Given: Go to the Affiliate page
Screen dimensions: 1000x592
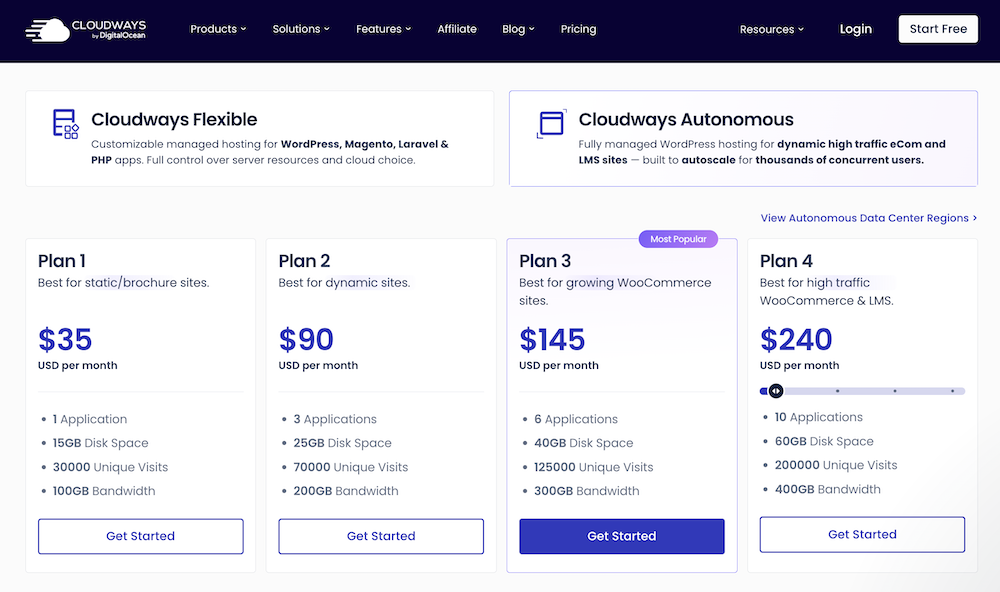Looking at the screenshot, I should (457, 29).
